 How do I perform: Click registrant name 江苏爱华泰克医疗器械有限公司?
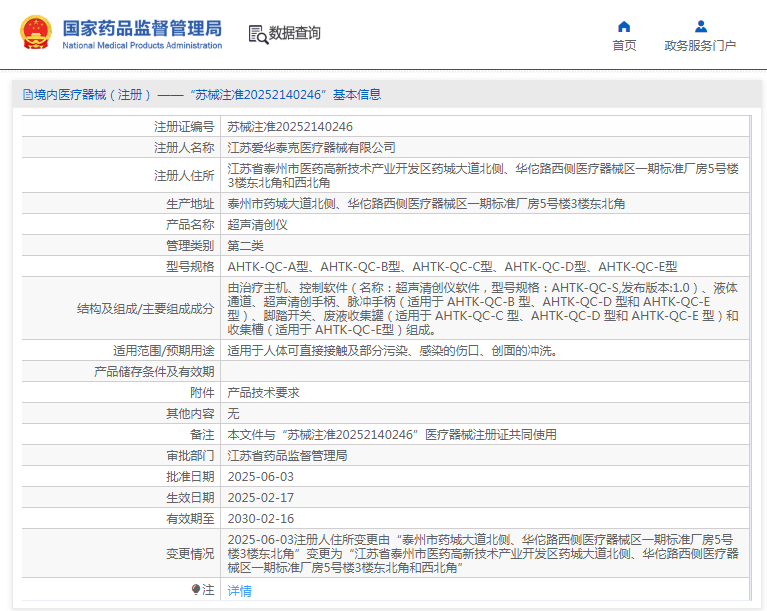tap(311, 148)
